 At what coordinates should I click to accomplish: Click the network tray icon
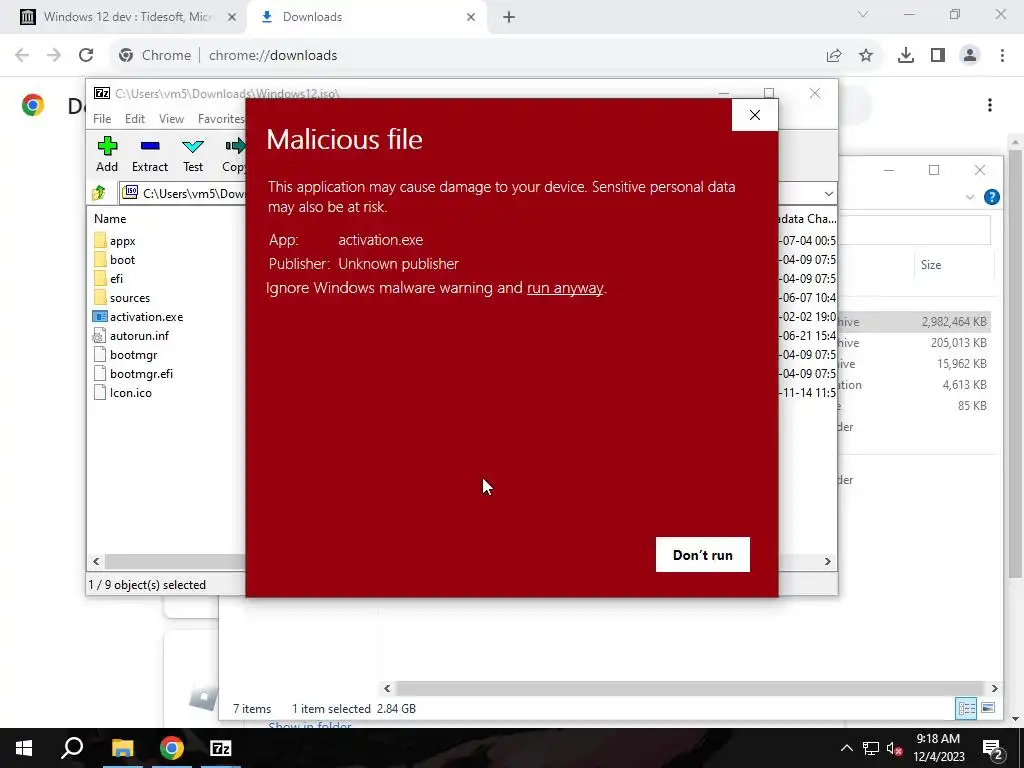pyautogui.click(x=871, y=748)
